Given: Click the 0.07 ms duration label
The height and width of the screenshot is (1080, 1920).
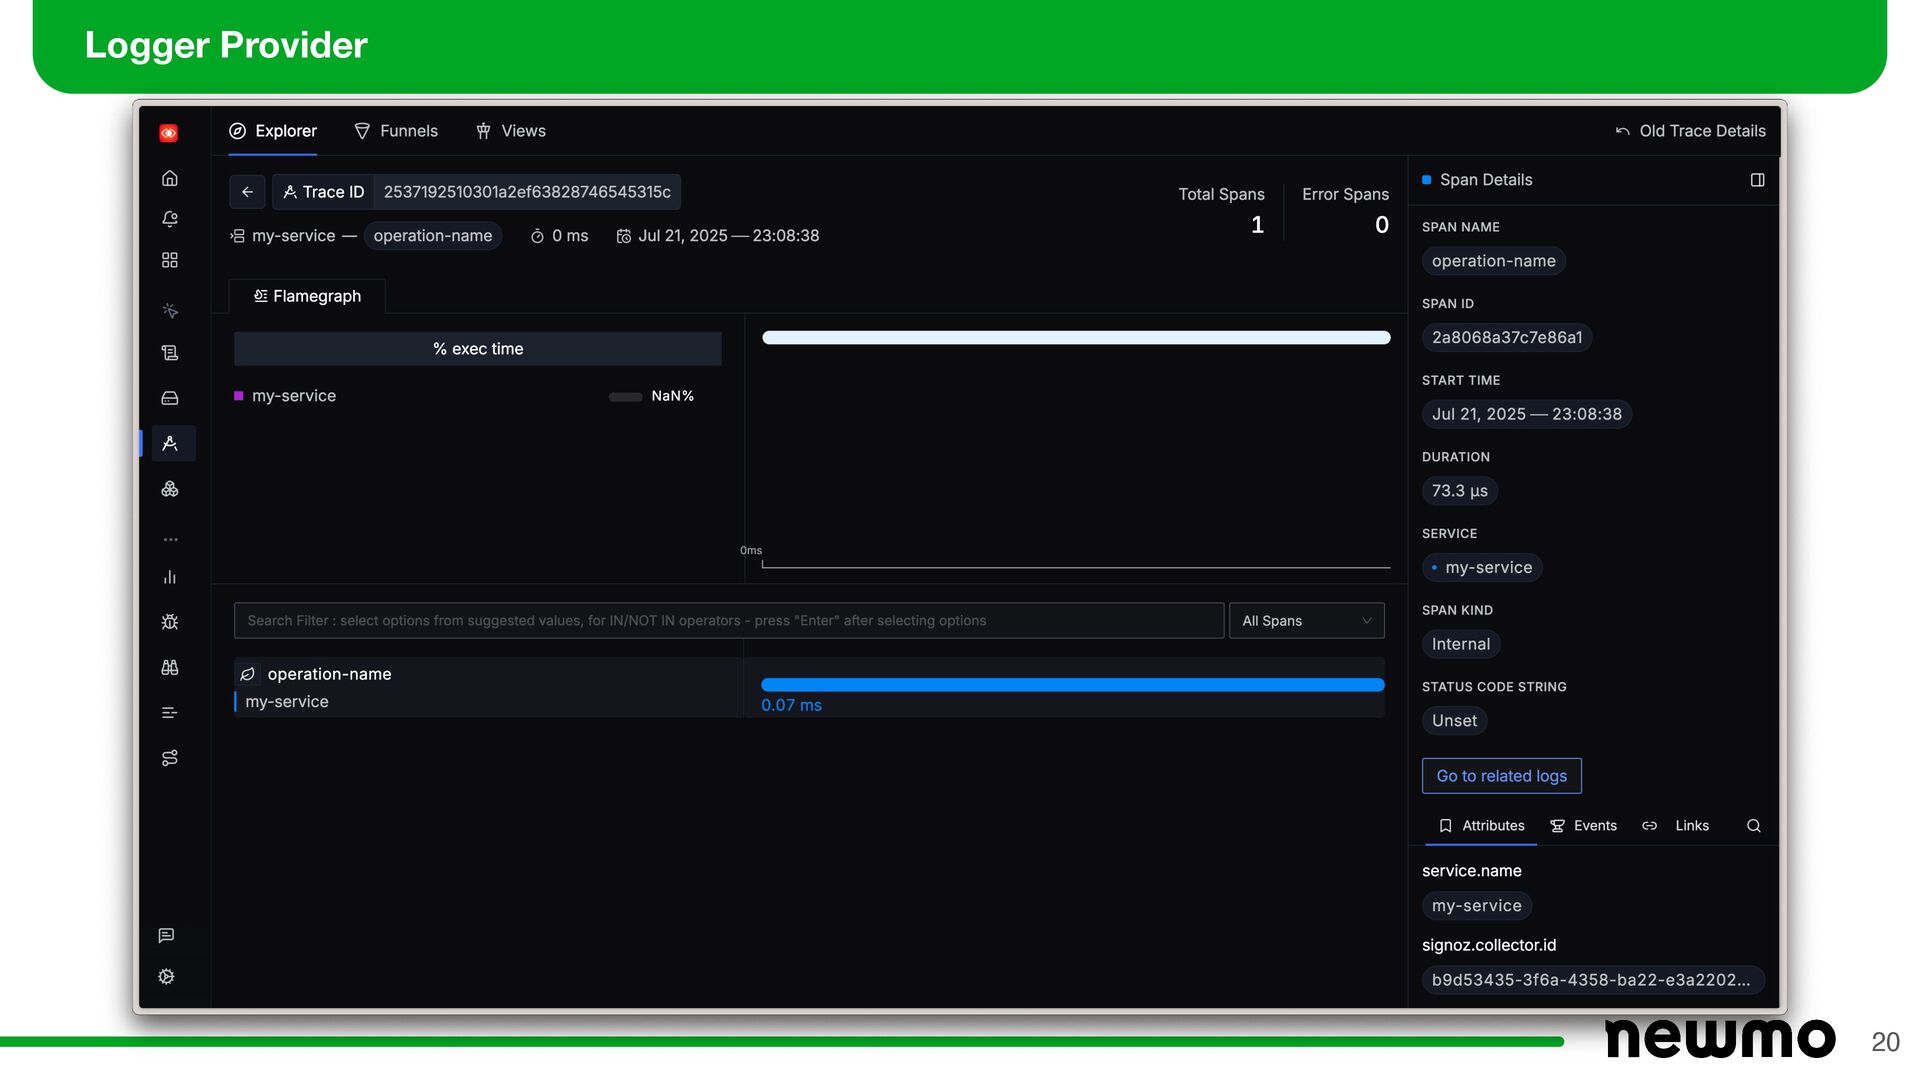Looking at the screenshot, I should pos(791,705).
